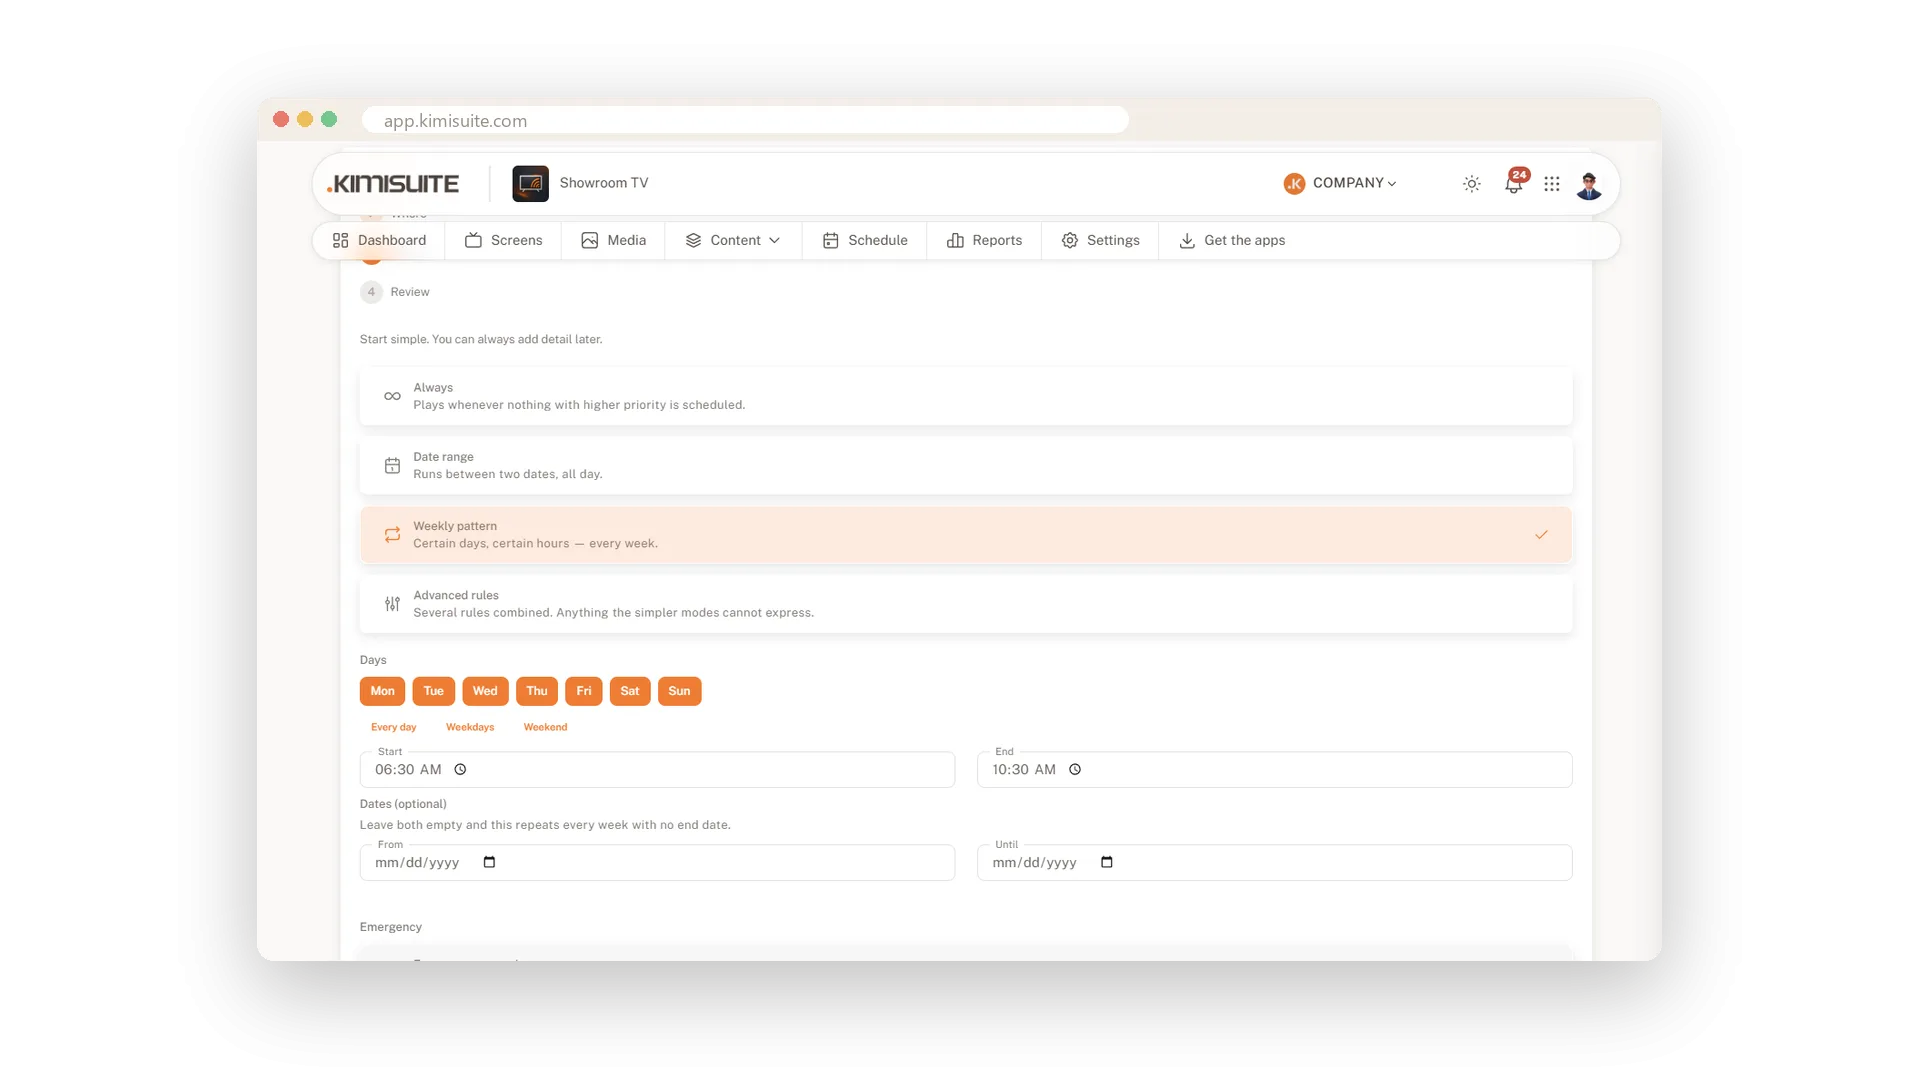Click the calendar icon beside Date range
The image size is (1920, 1080).
coord(392,466)
